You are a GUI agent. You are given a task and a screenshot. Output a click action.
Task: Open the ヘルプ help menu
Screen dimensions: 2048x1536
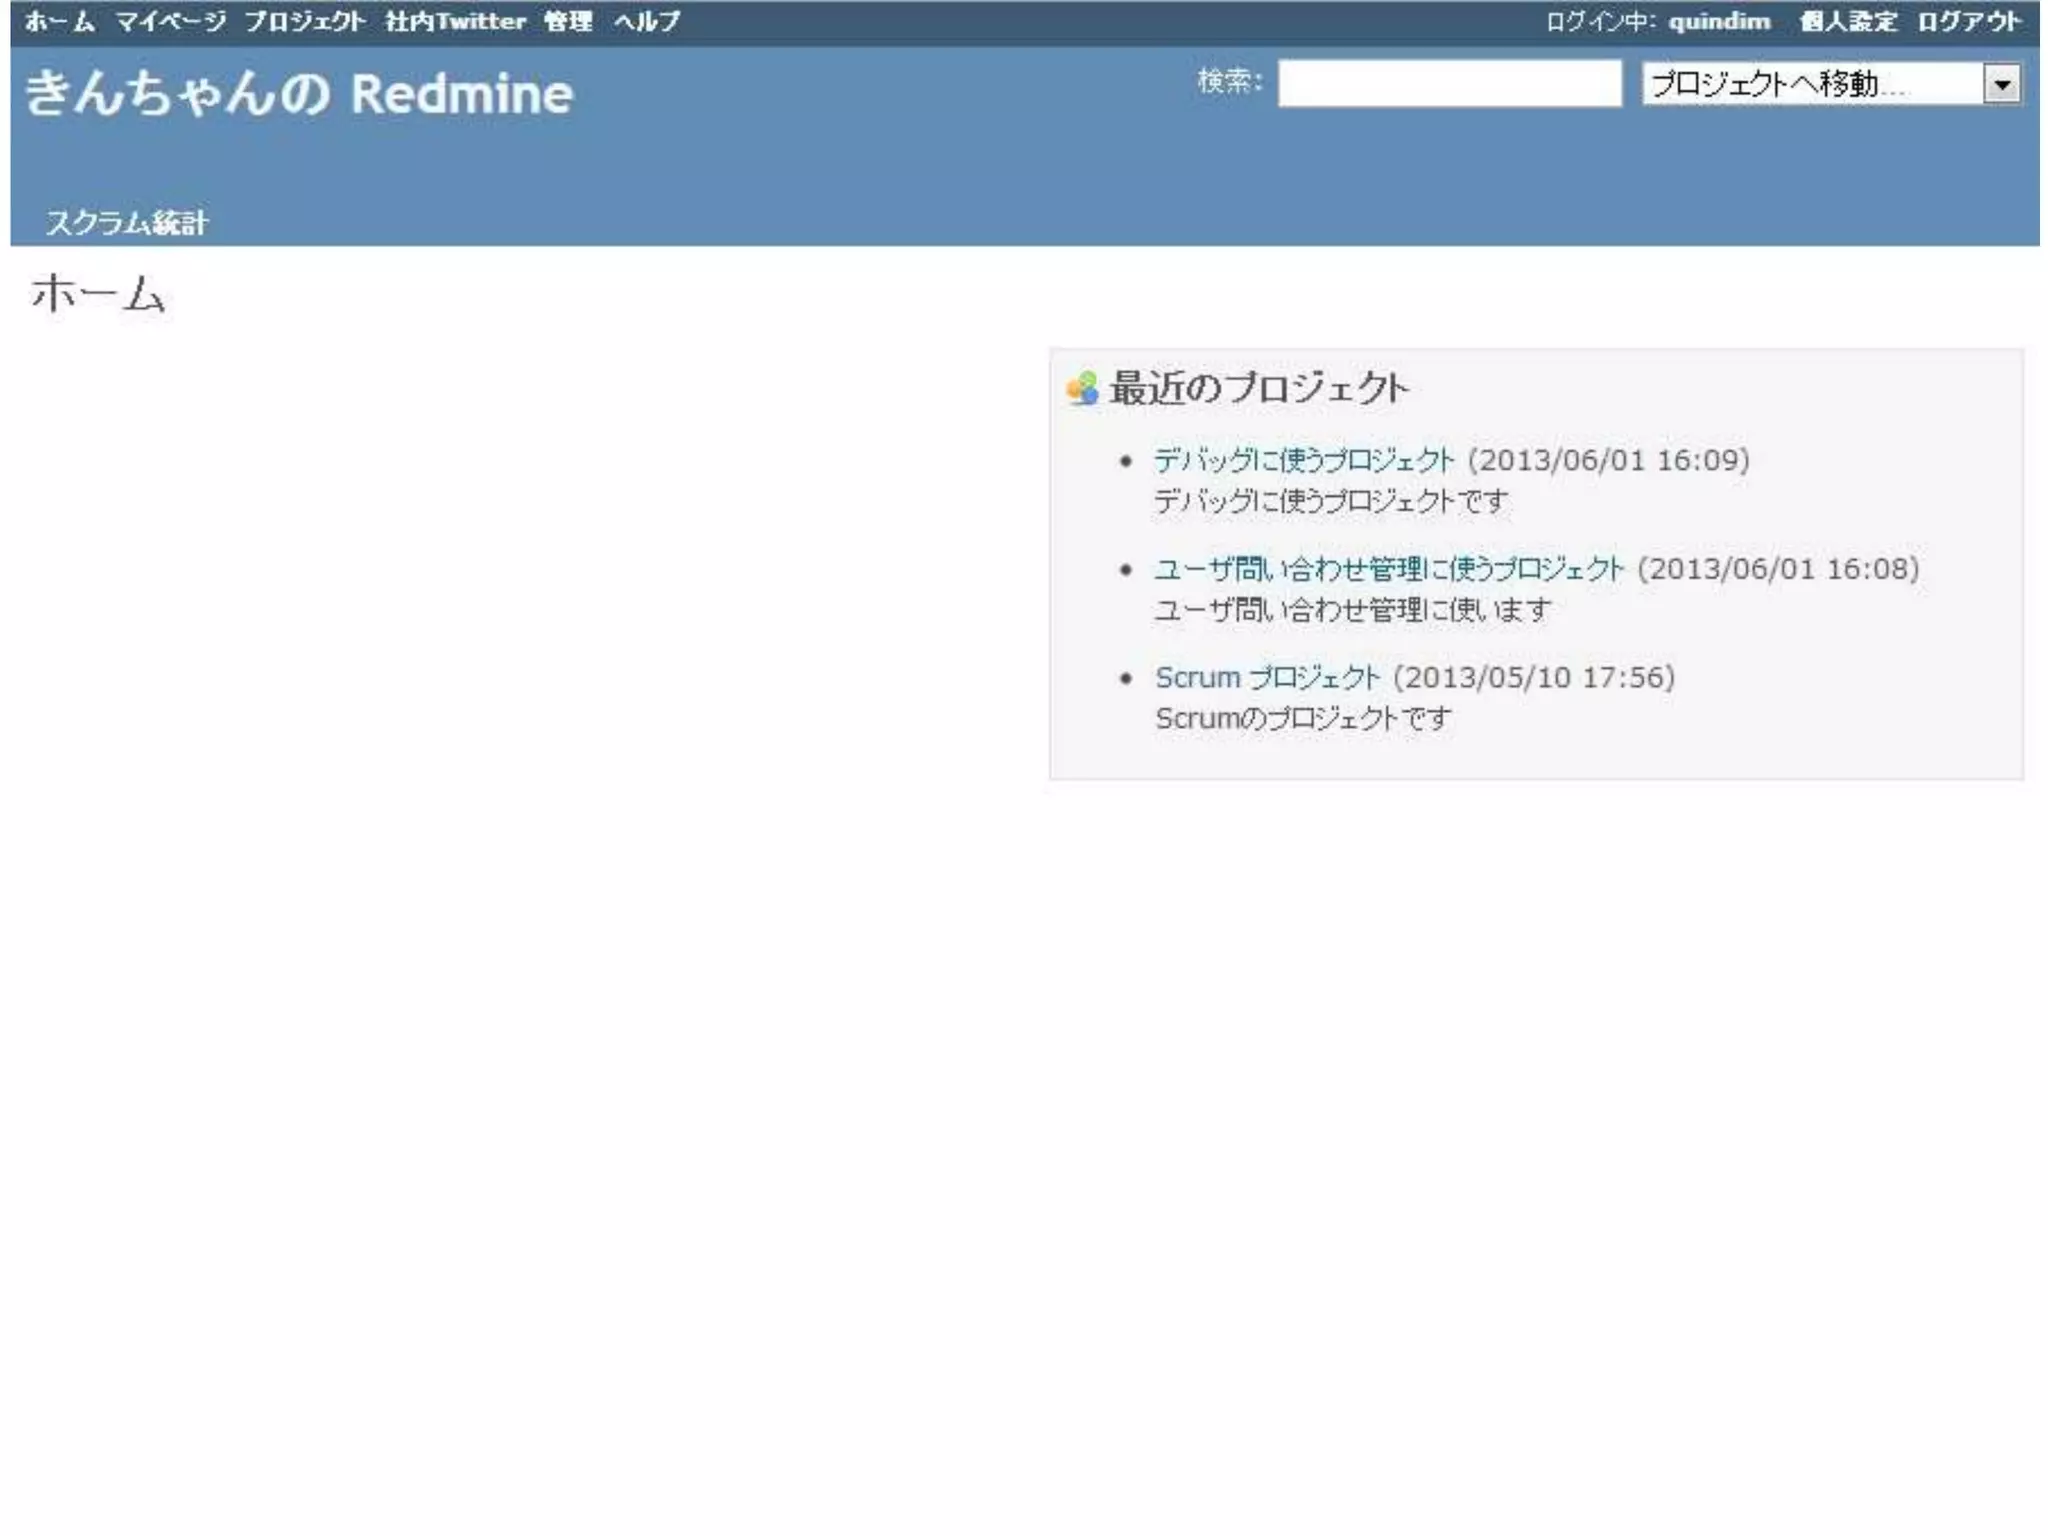647,21
